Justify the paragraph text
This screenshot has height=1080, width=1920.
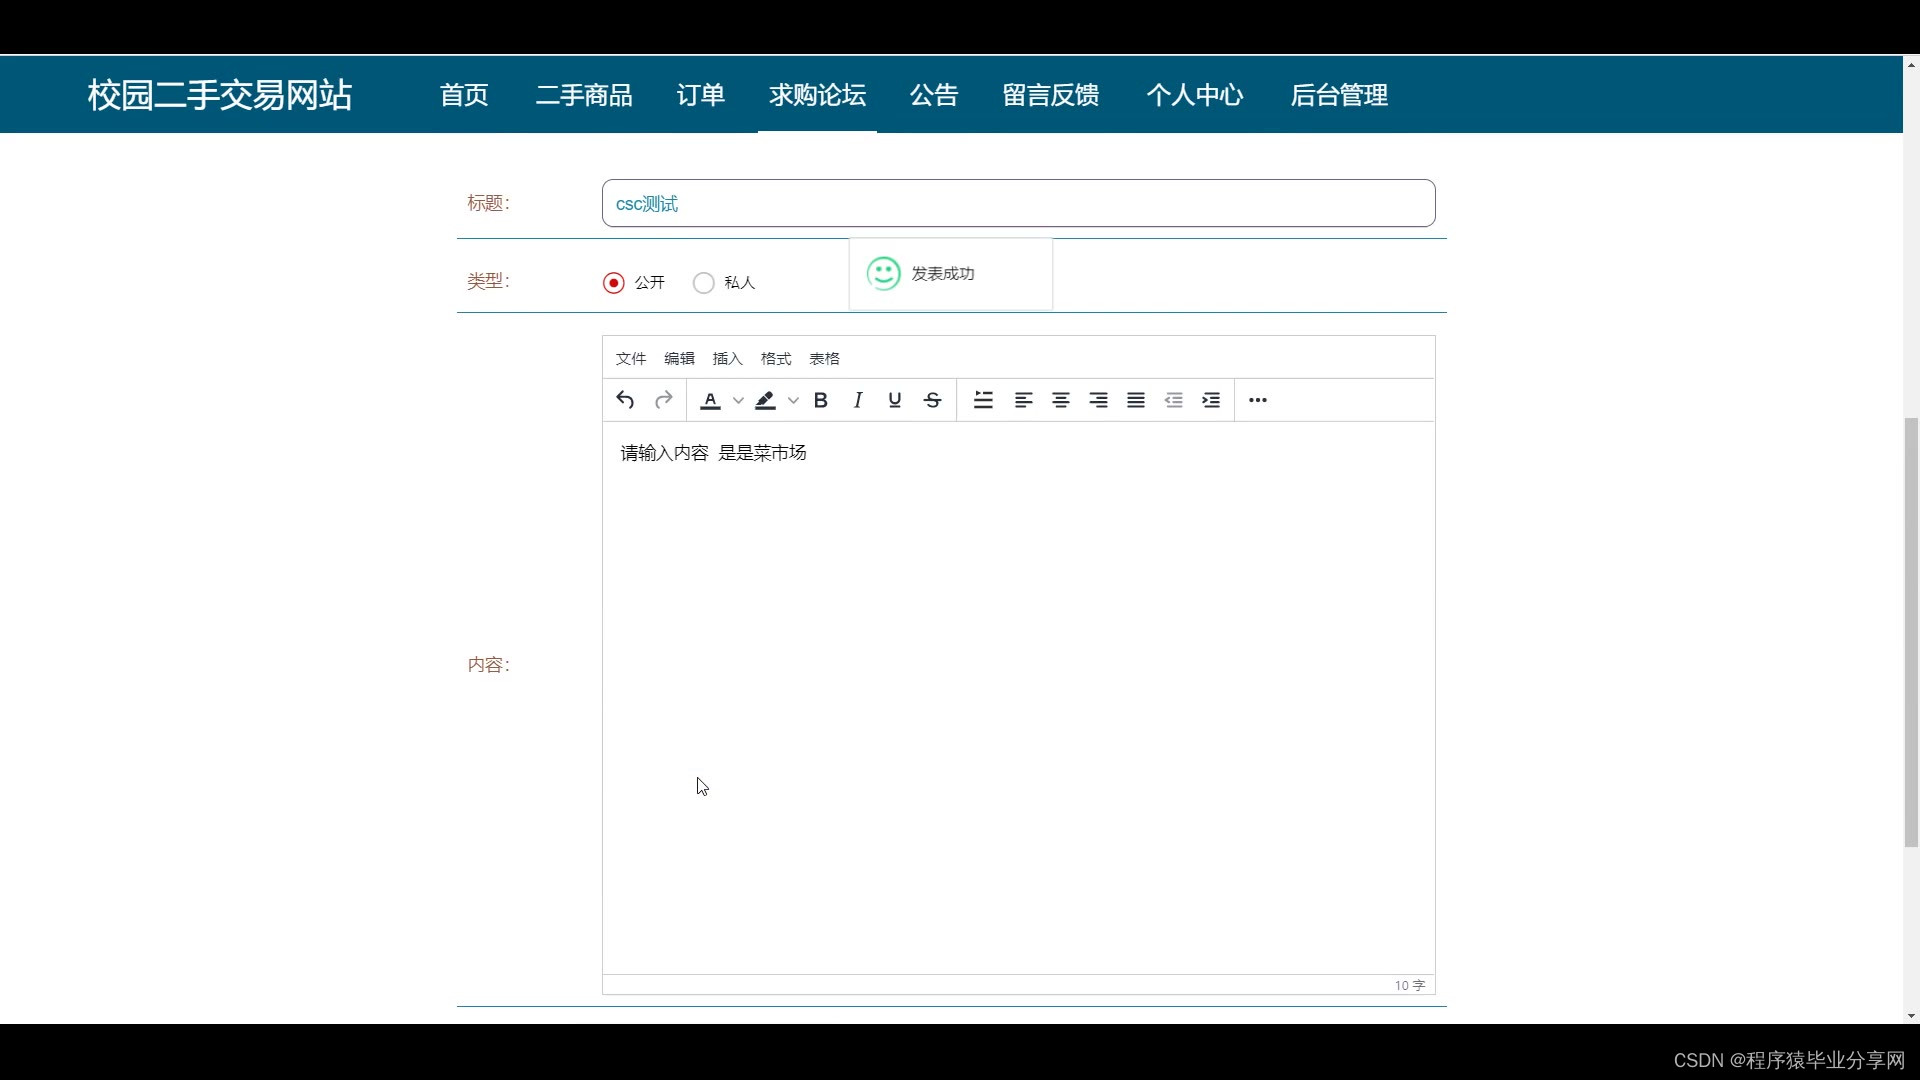[x=1135, y=400]
